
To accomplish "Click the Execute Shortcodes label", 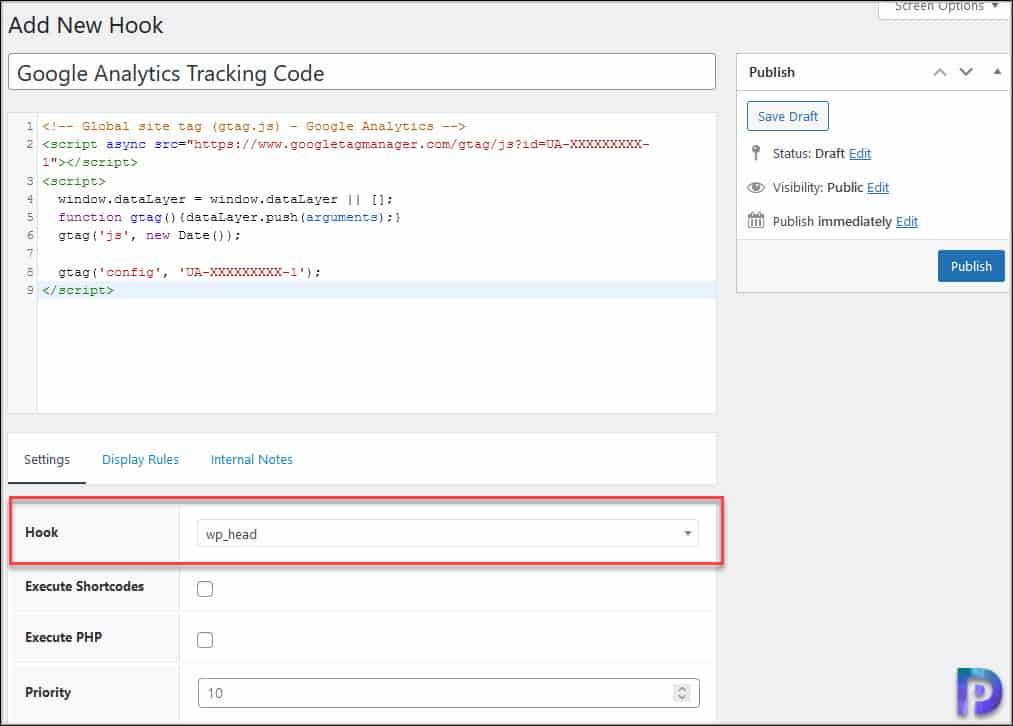I will coord(85,586).
